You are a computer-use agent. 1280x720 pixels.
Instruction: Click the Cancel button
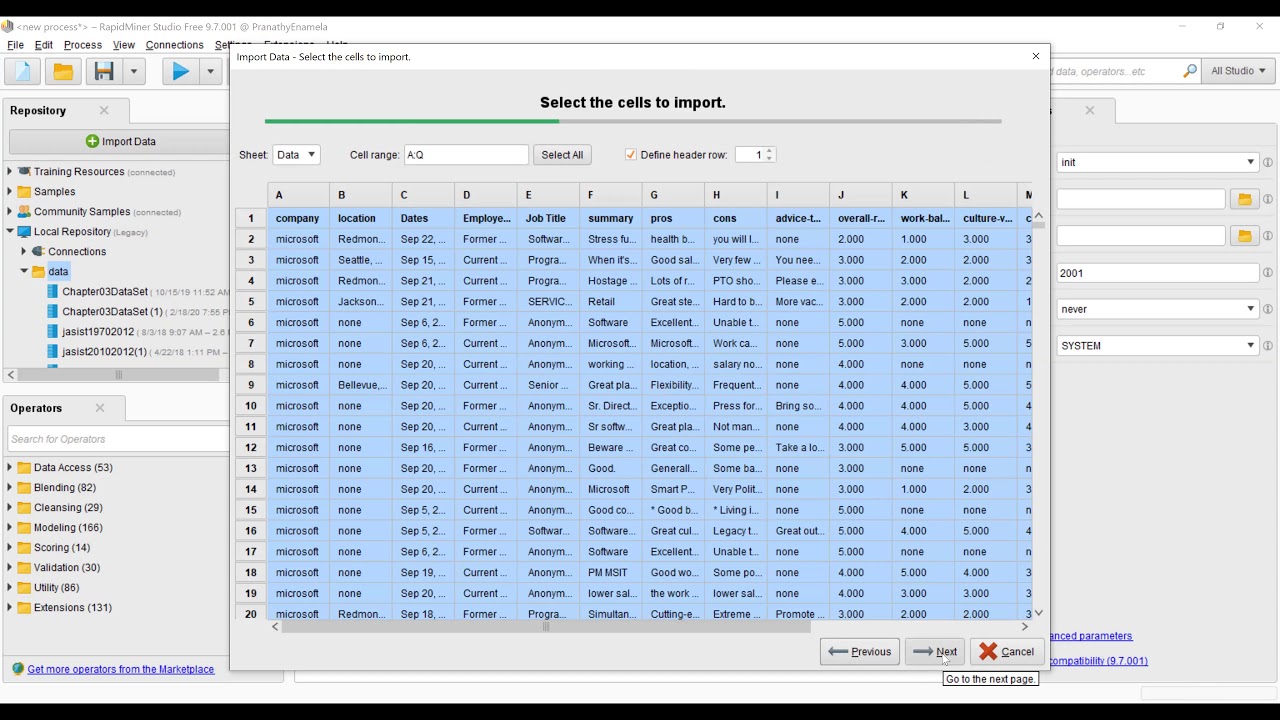1007,652
